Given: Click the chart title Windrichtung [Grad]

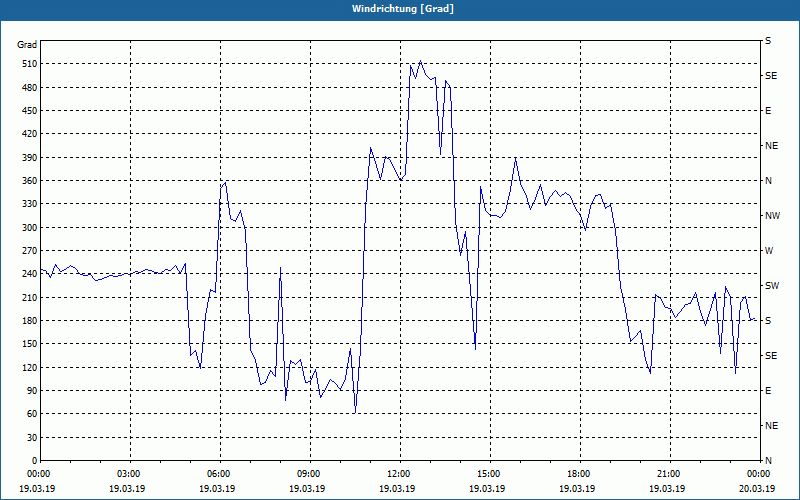Looking at the screenshot, I should coord(403,9).
